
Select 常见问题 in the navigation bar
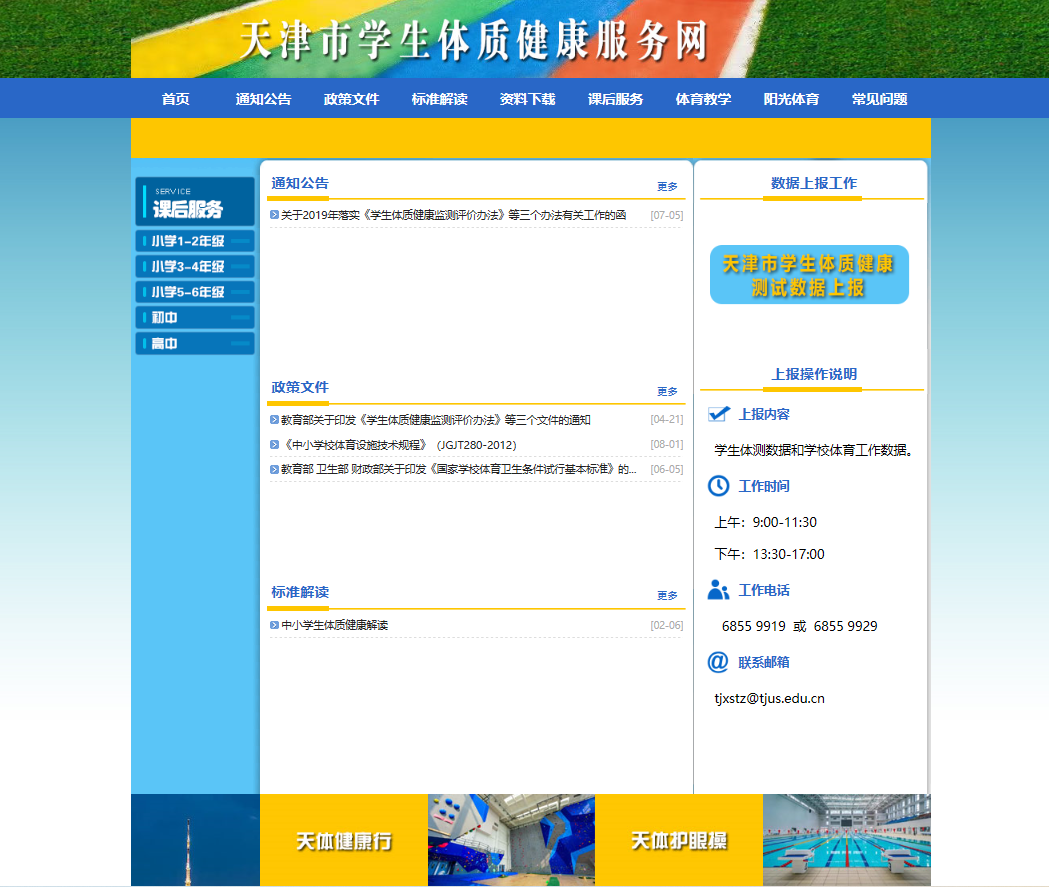pyautogui.click(x=879, y=99)
